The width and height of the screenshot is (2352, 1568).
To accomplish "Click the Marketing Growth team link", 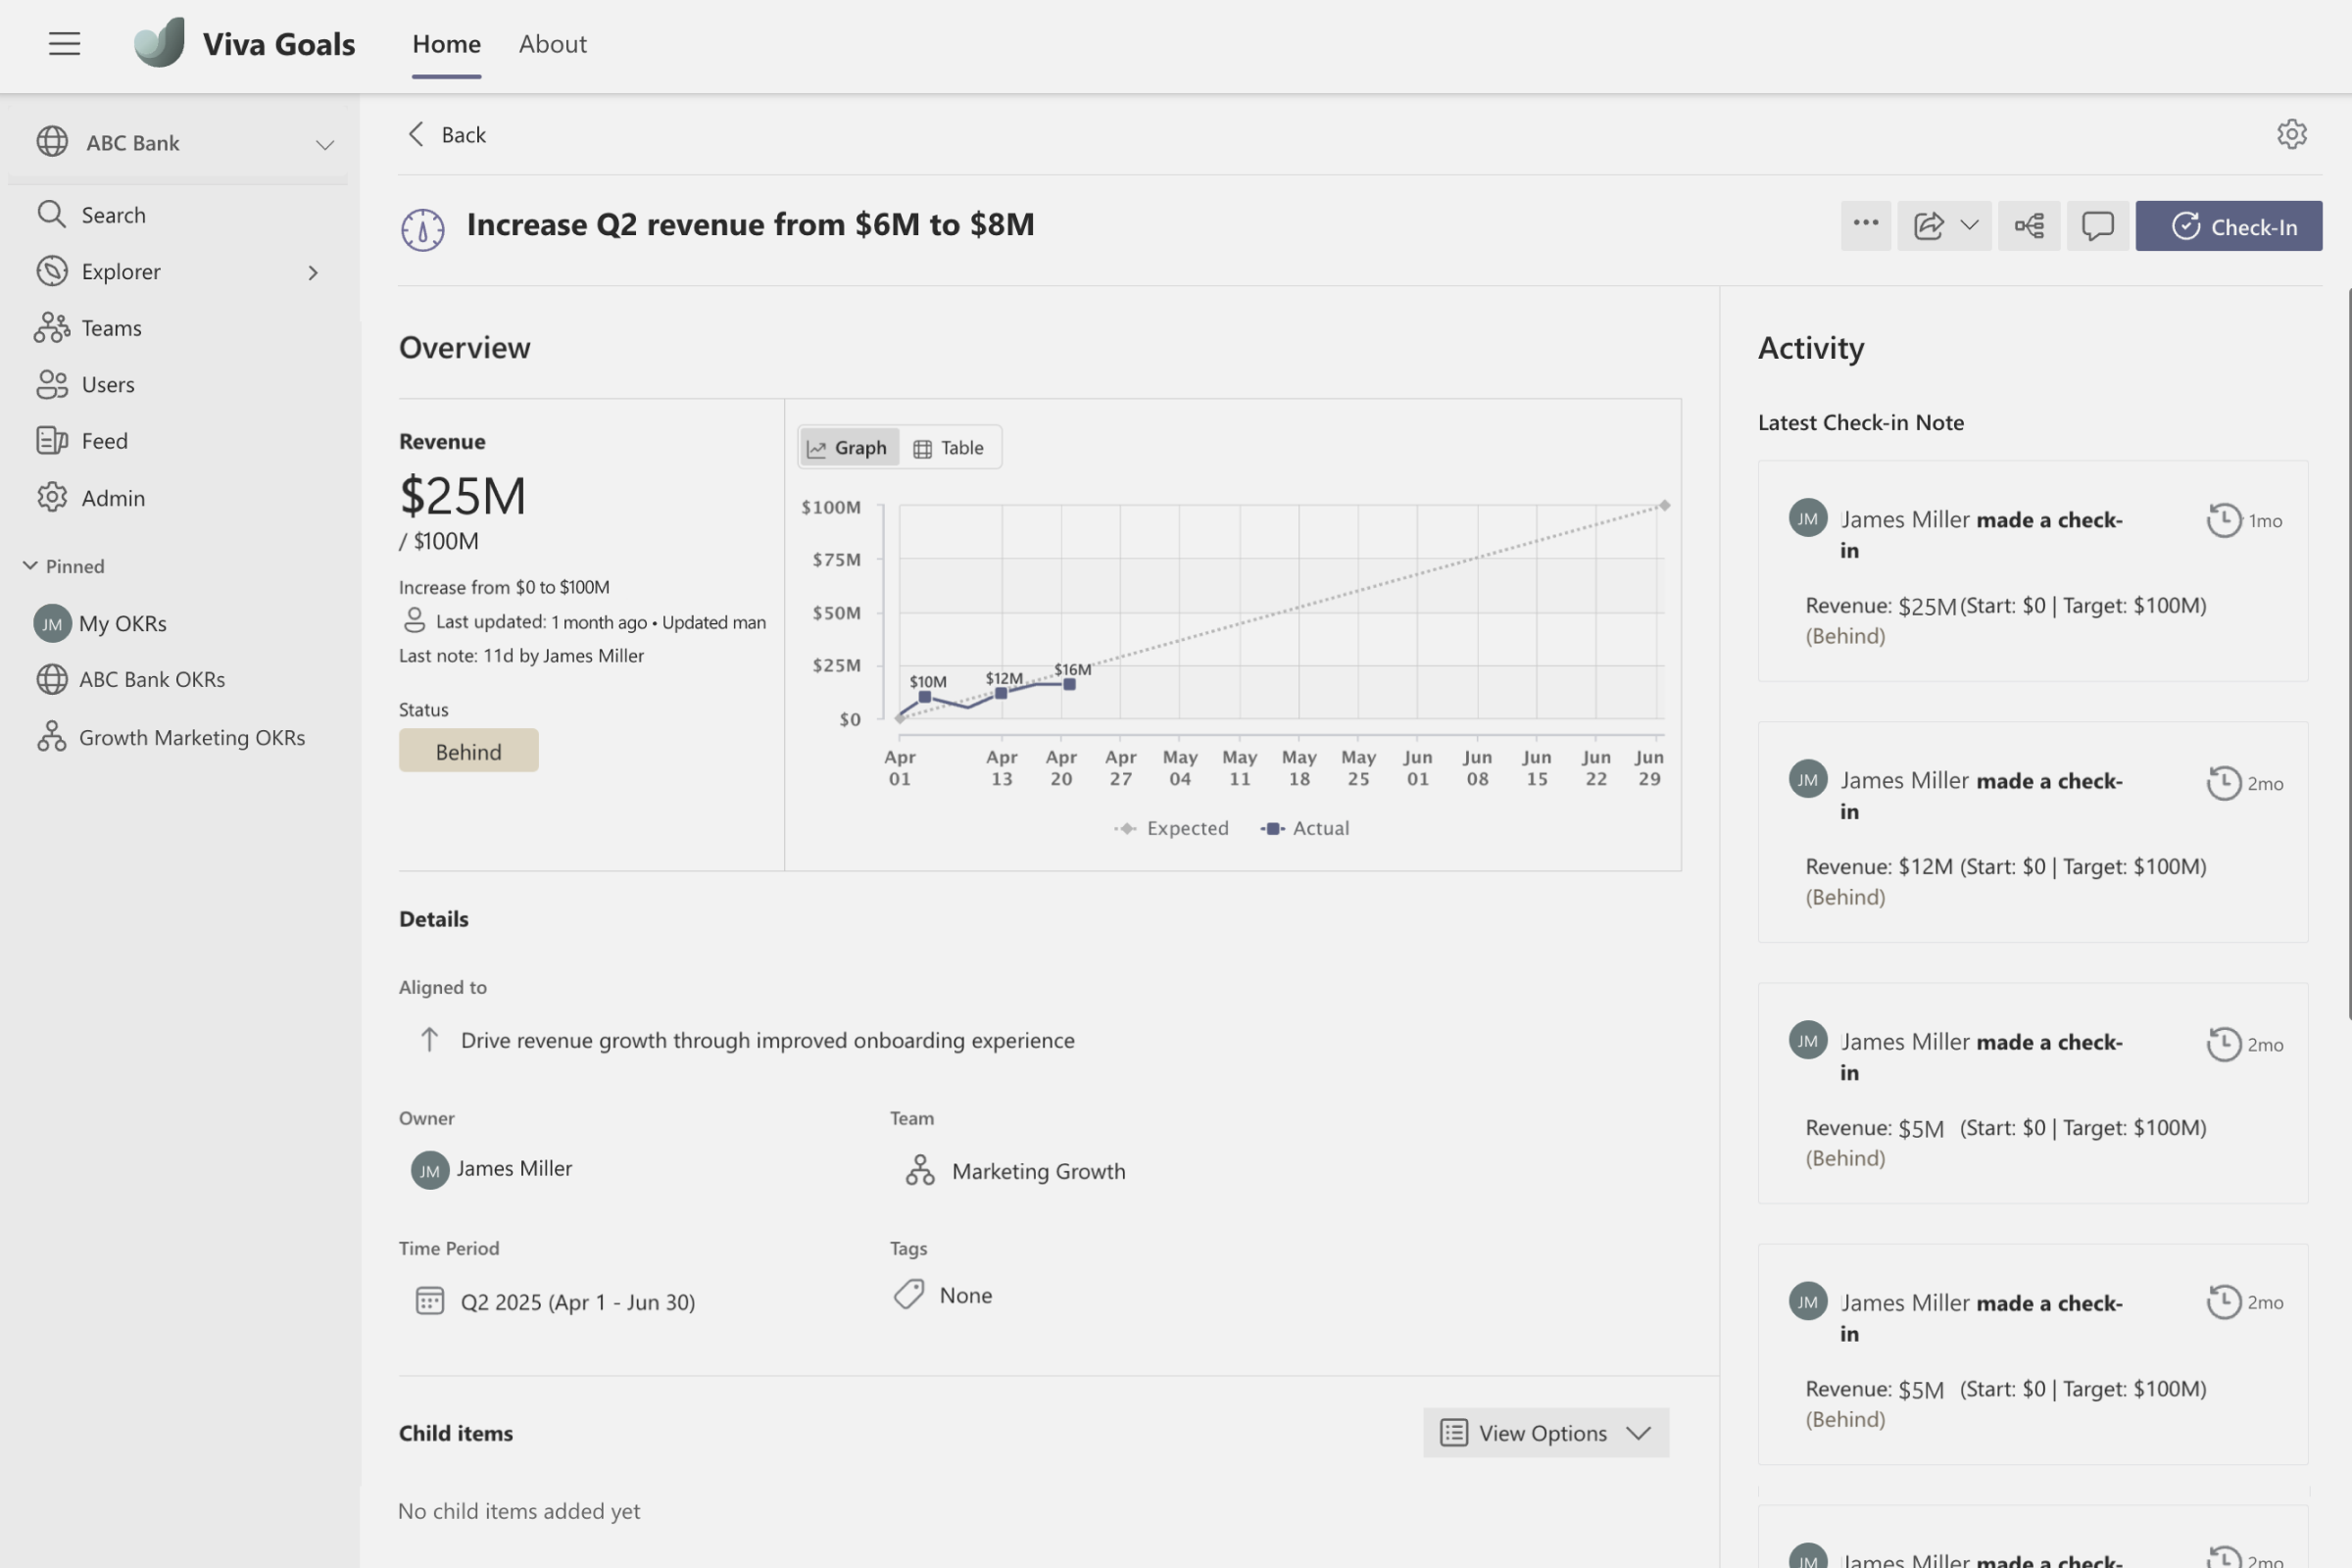I will tap(1038, 1171).
